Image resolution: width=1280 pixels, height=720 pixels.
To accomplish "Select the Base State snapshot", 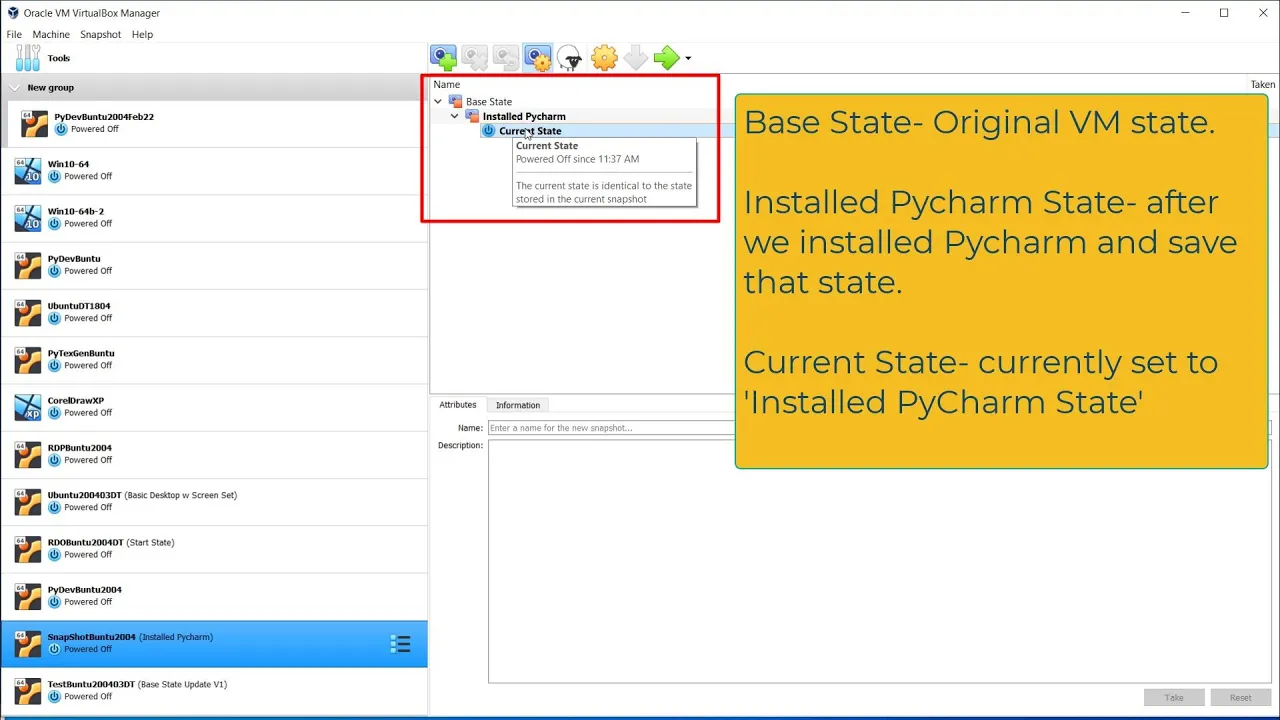I will (x=489, y=102).
